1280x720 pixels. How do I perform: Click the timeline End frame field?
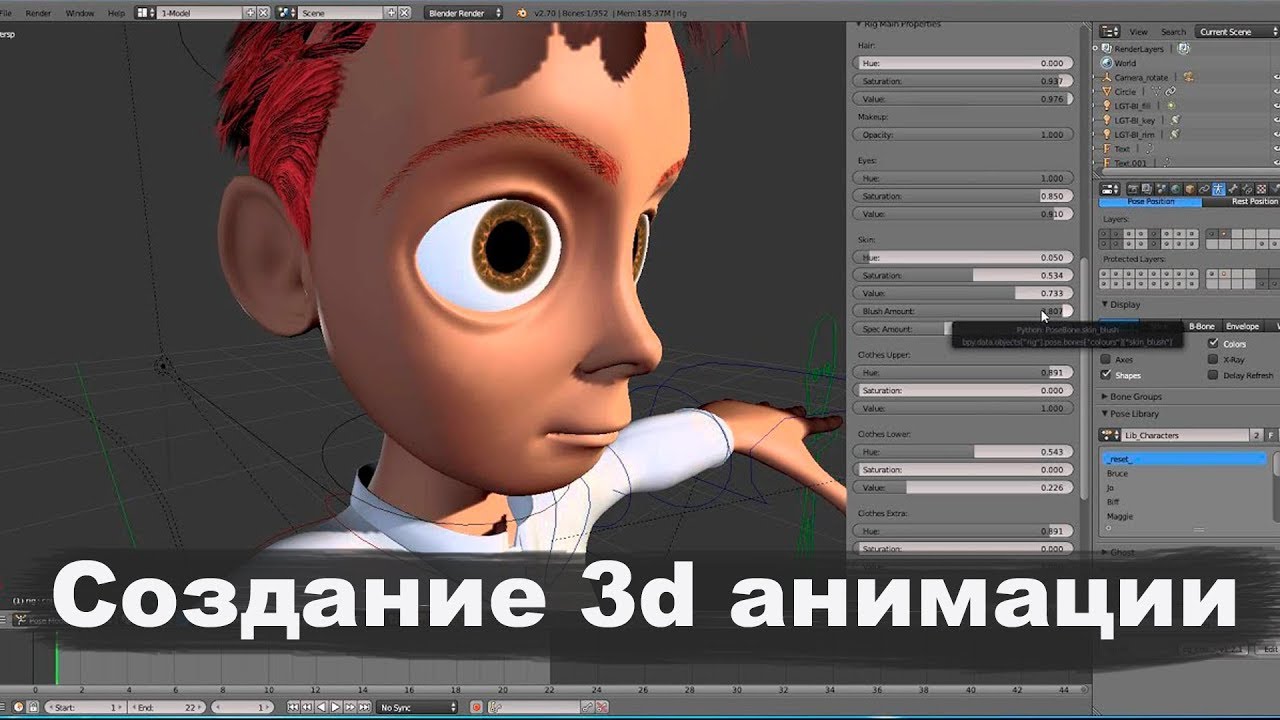167,707
